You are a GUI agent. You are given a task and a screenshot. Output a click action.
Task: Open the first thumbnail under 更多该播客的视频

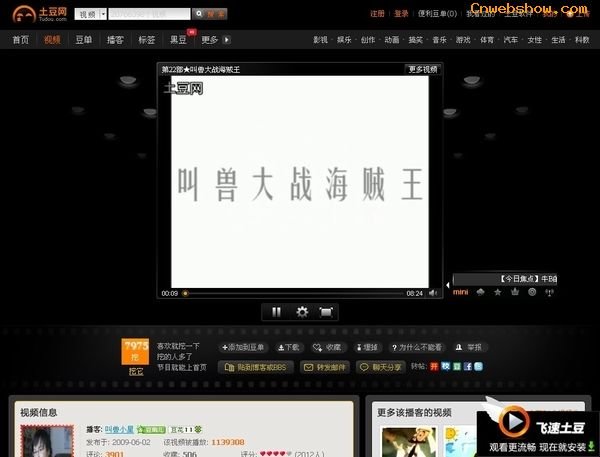[409, 442]
